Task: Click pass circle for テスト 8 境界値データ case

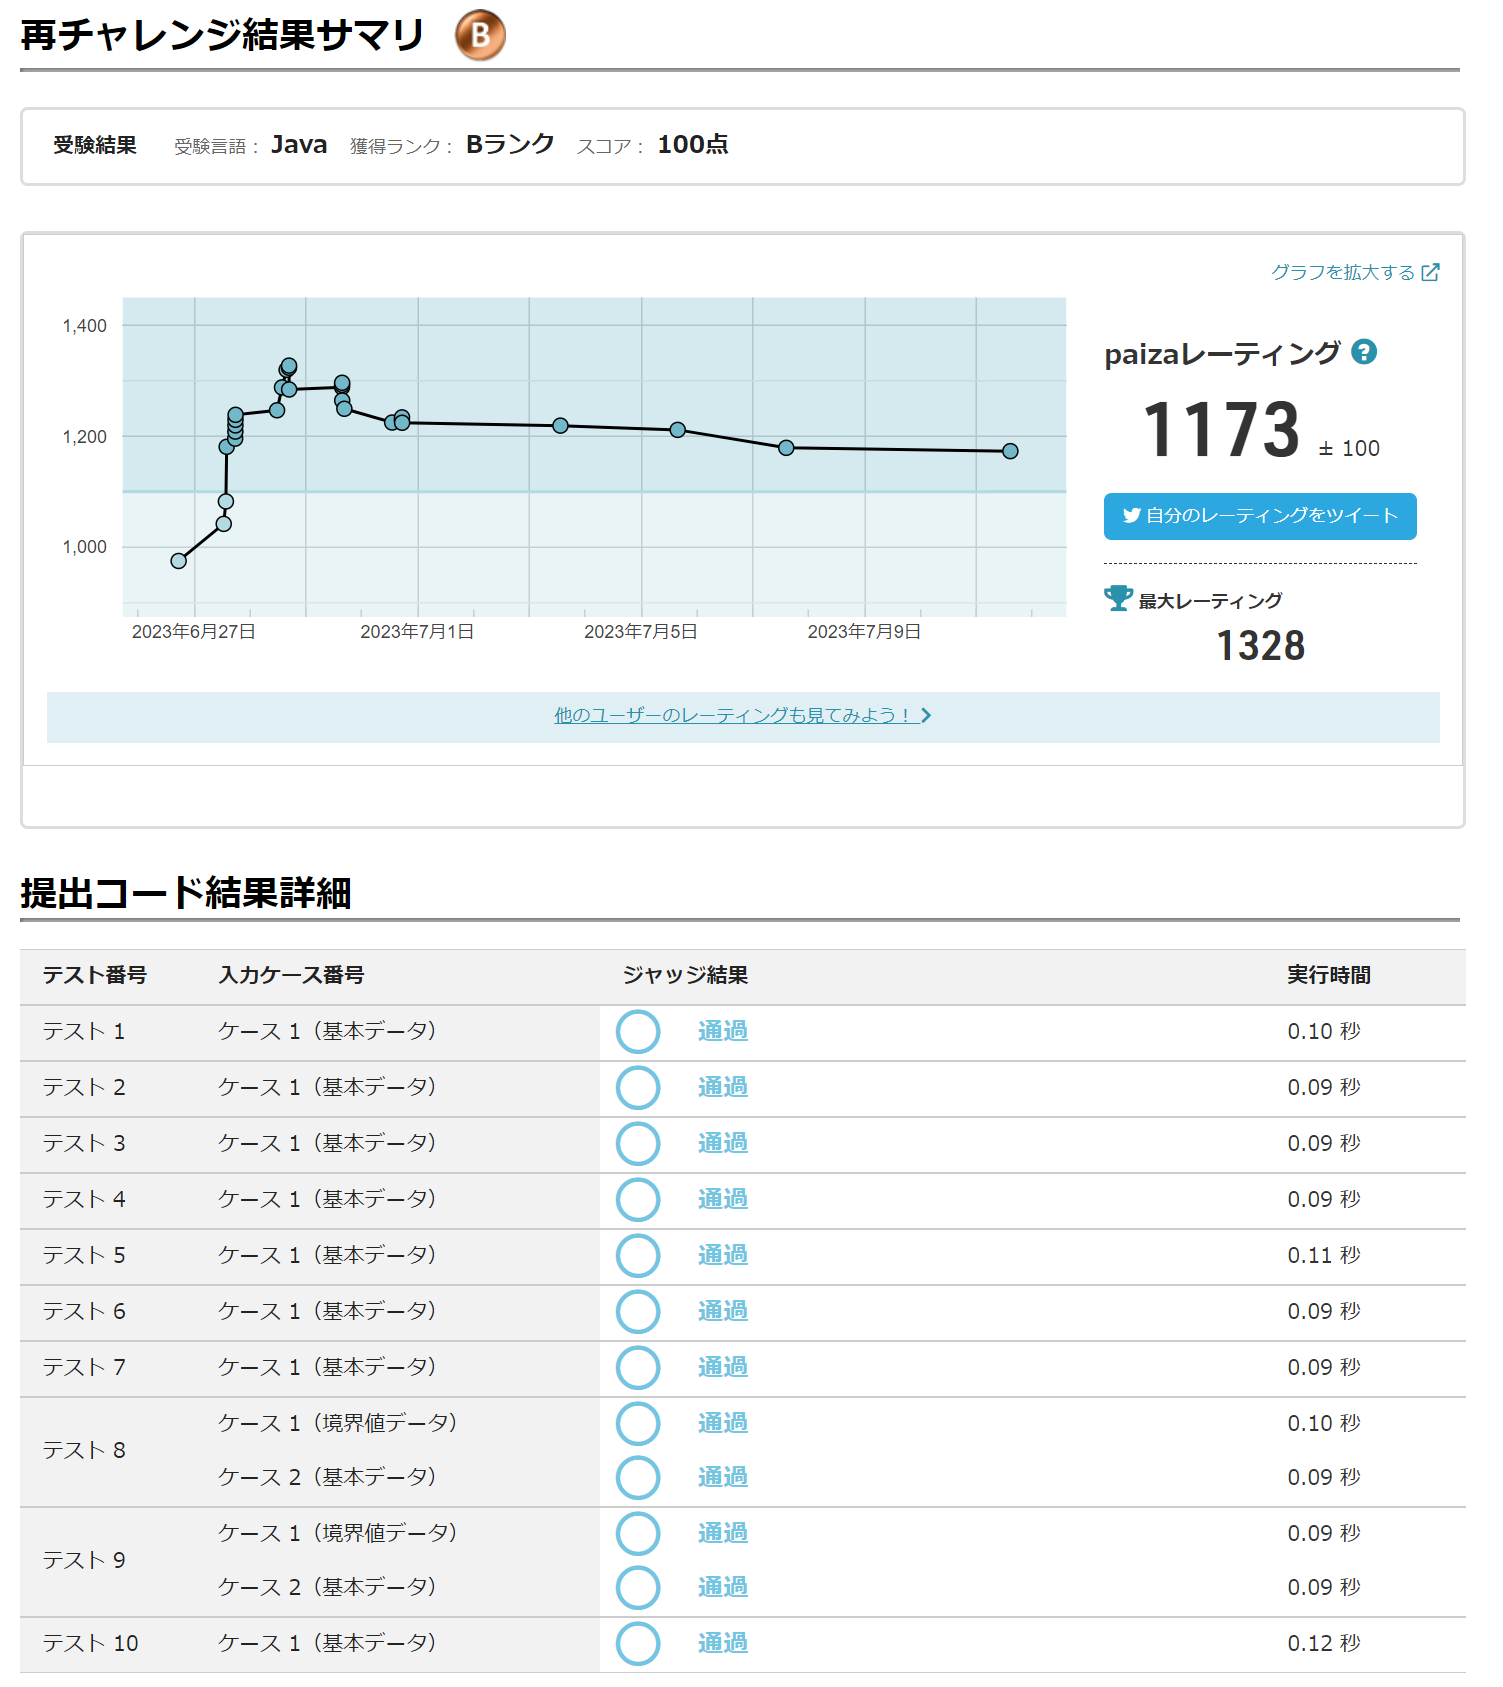Action: click(638, 1424)
